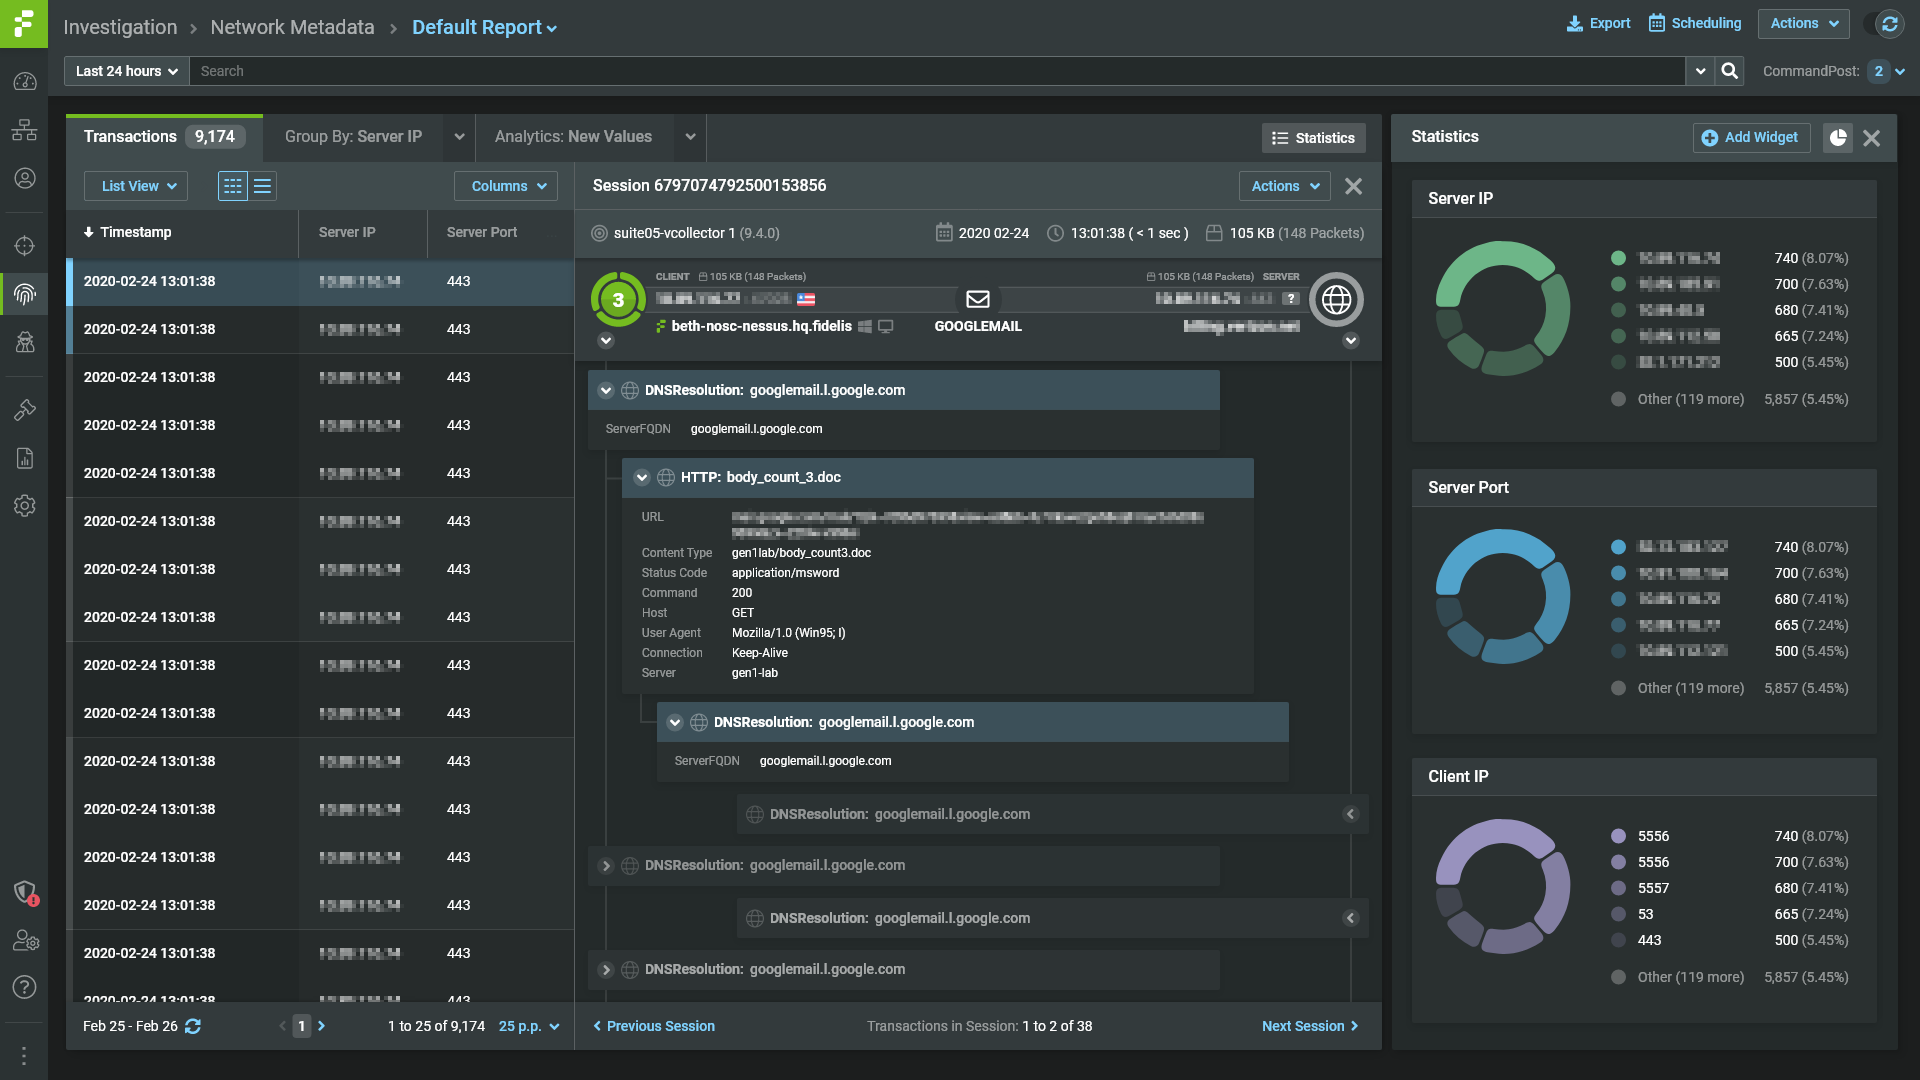Screen dimensions: 1920x1080
Task: Open the help question mark icon
Action: pos(25,987)
